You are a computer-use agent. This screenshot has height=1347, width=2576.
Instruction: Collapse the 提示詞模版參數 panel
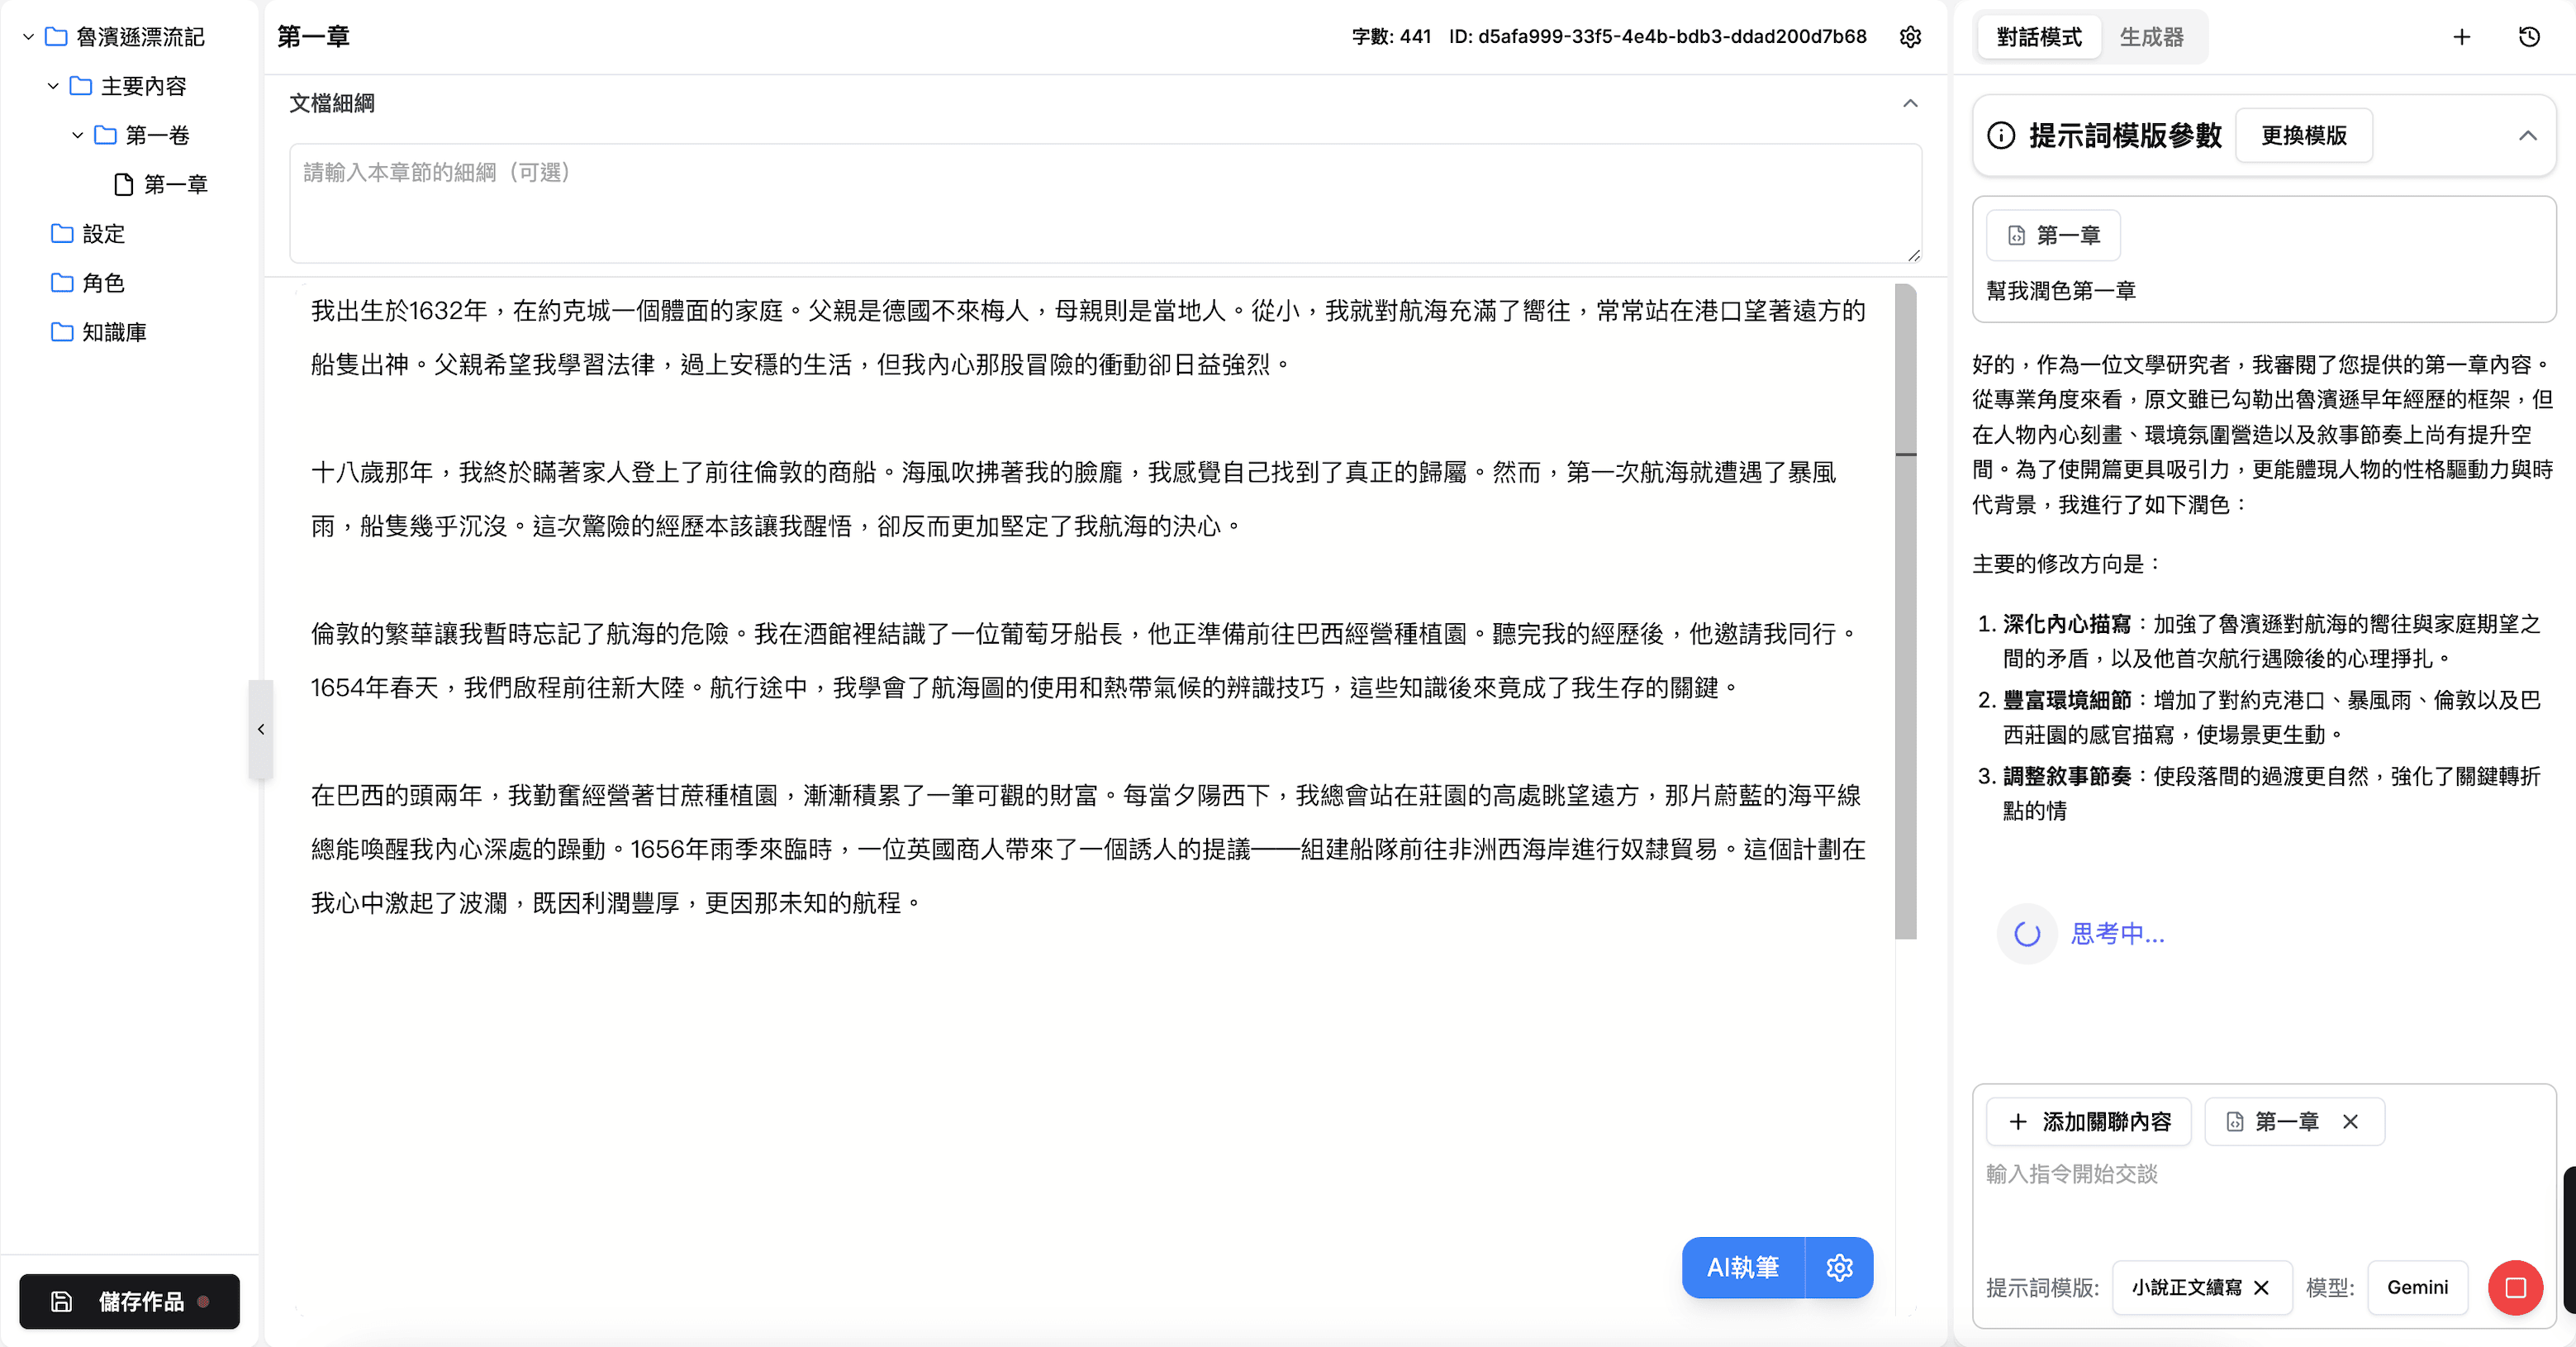[x=2527, y=135]
